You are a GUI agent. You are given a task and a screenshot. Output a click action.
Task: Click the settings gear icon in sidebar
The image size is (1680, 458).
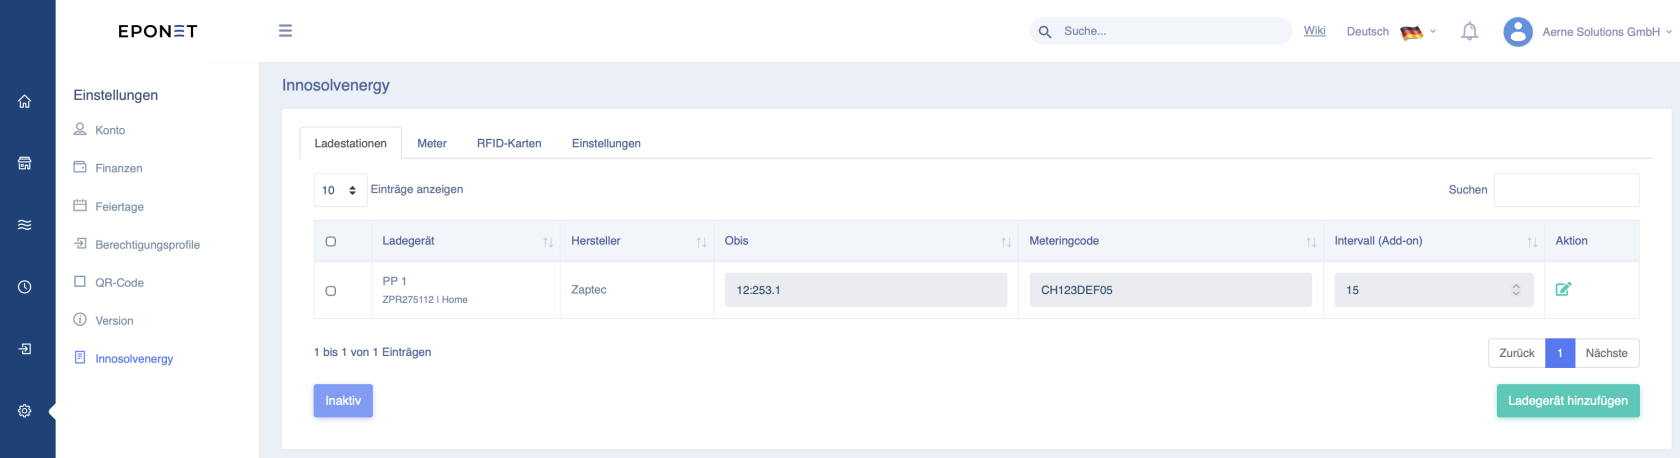[25, 411]
